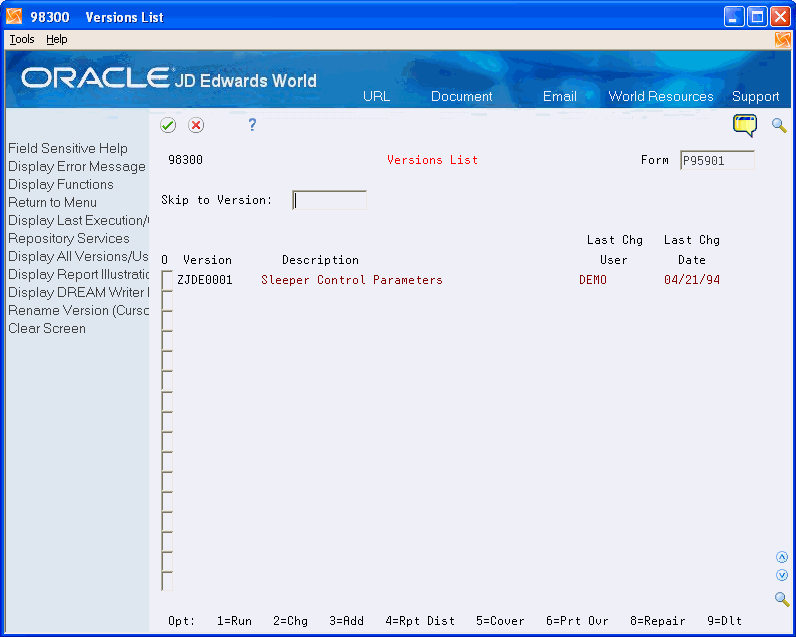Click the Document header link
The height and width of the screenshot is (637, 796).
(461, 96)
